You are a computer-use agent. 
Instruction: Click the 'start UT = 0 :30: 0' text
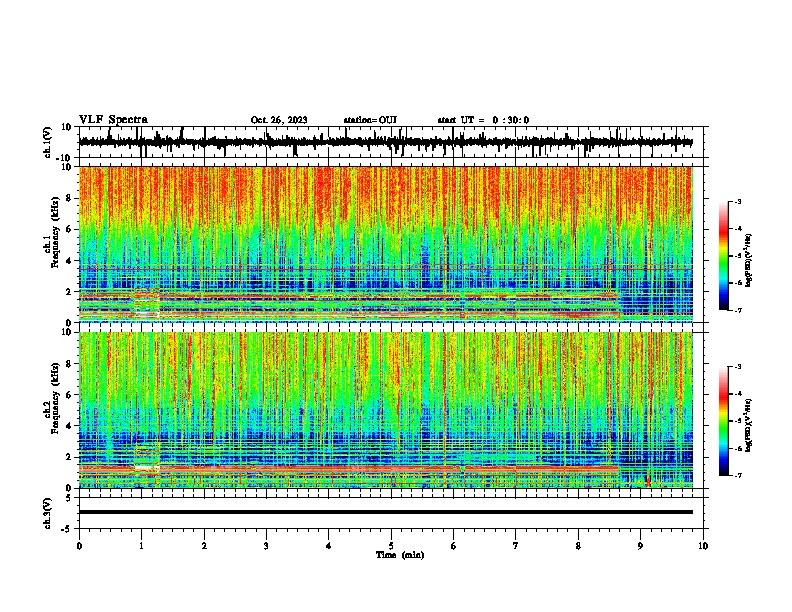click(483, 120)
